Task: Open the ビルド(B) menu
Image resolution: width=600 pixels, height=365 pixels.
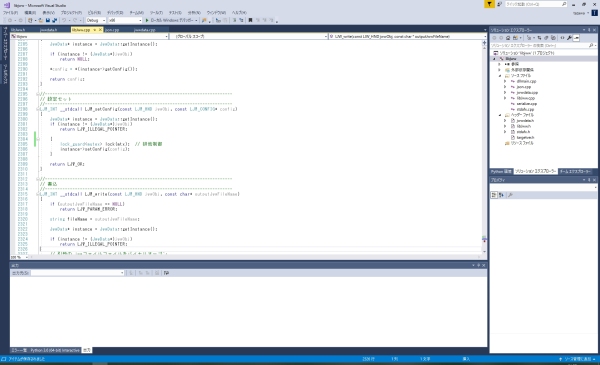Action: (x=94, y=13)
